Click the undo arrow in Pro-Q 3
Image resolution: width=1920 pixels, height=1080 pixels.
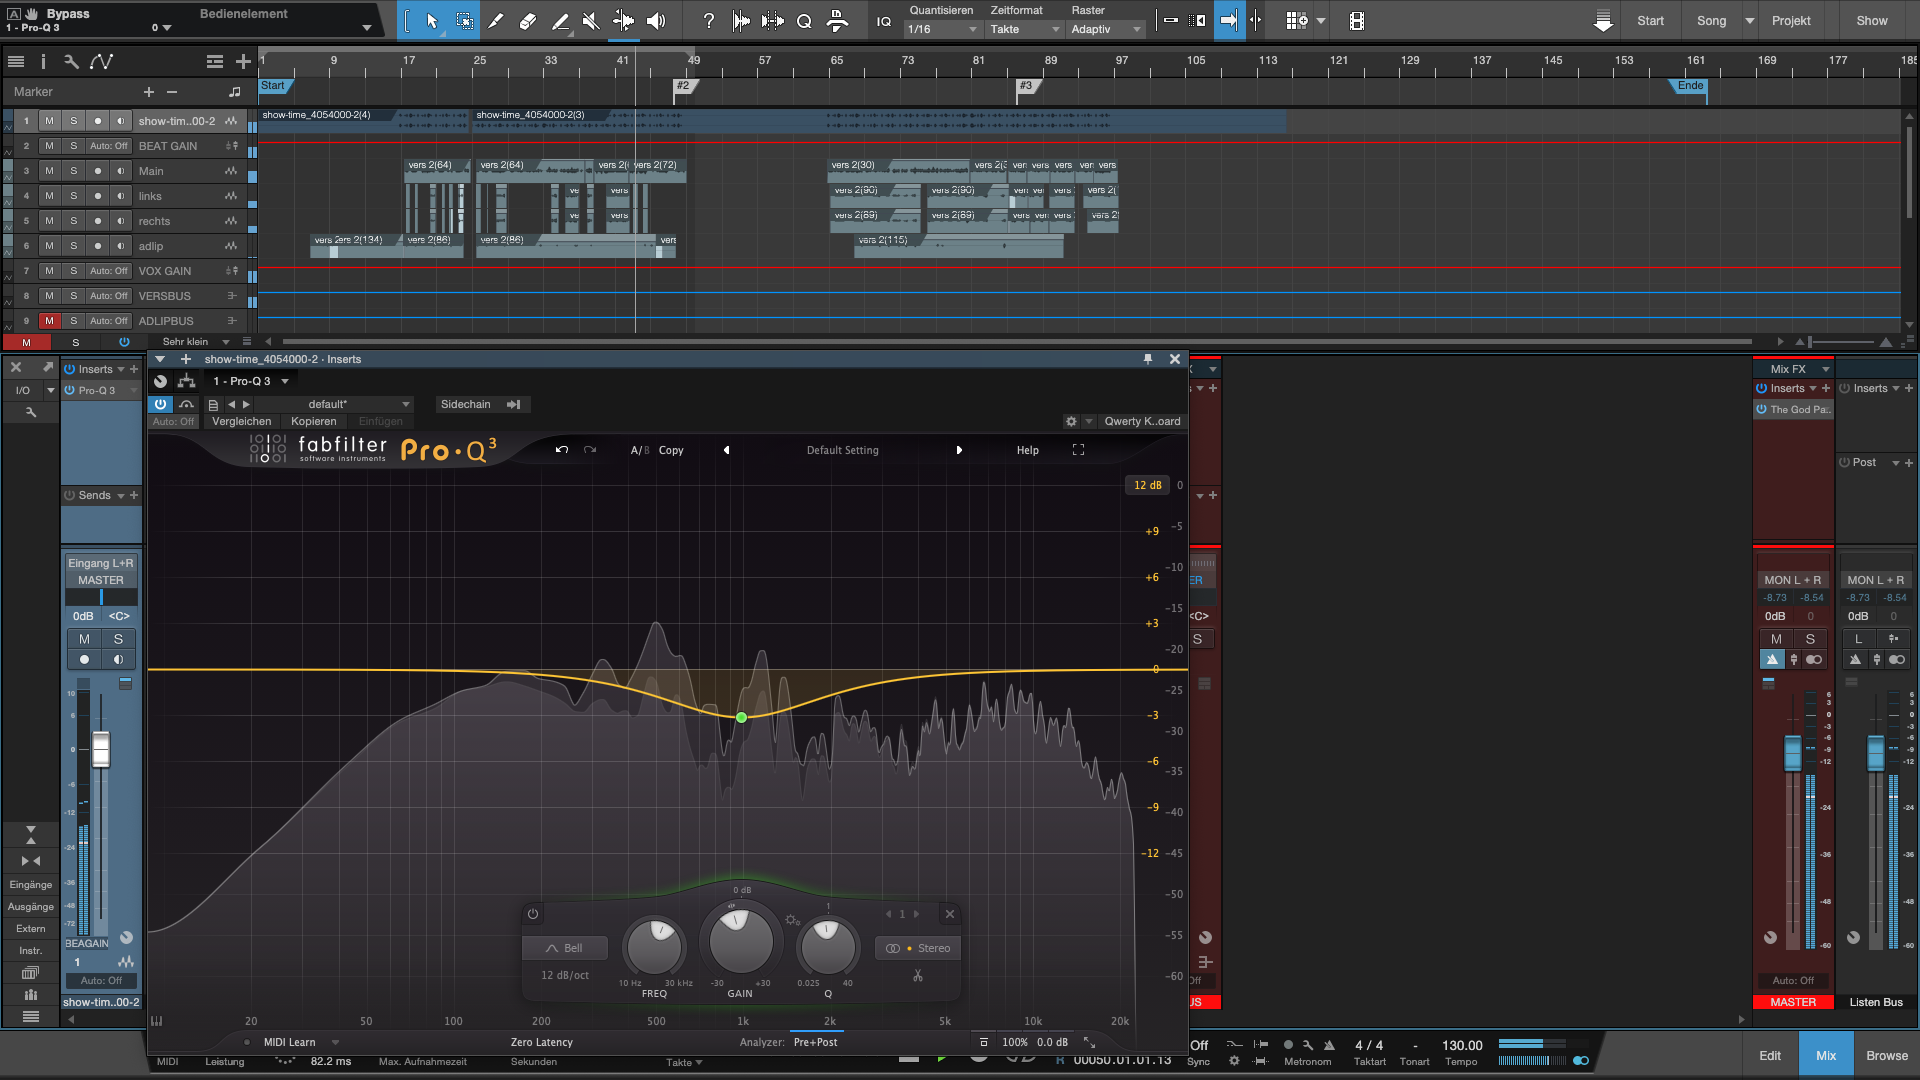point(562,450)
